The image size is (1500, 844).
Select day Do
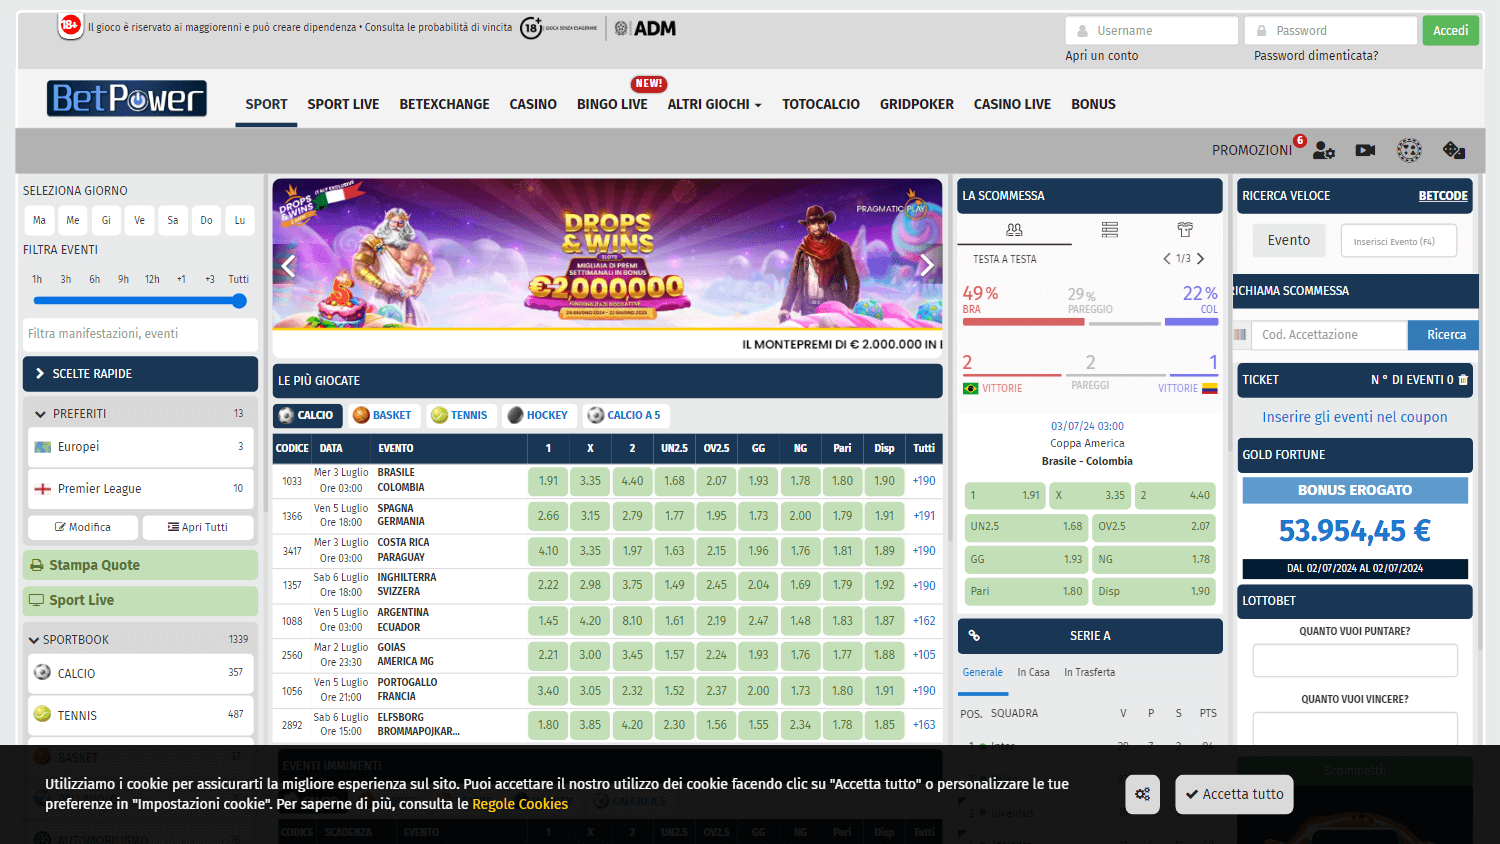206,220
